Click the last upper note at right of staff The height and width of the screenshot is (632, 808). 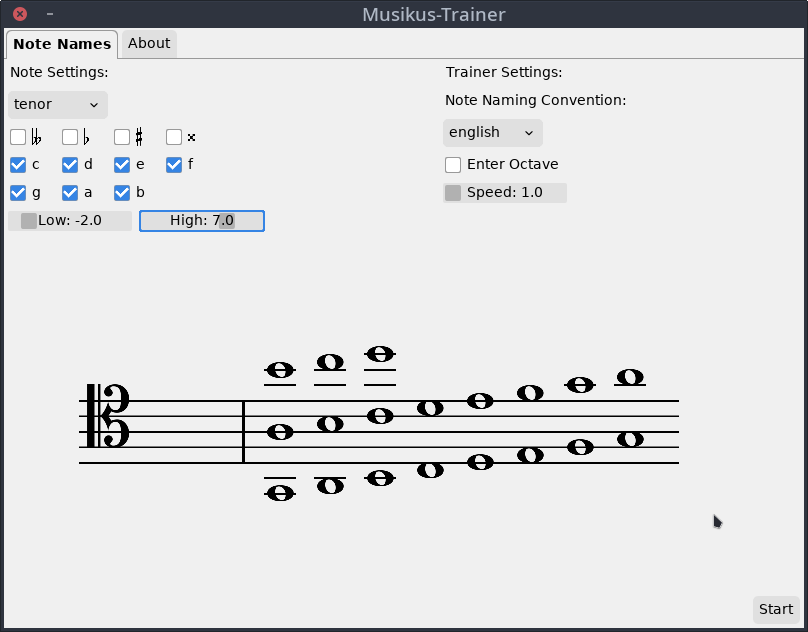[630, 377]
